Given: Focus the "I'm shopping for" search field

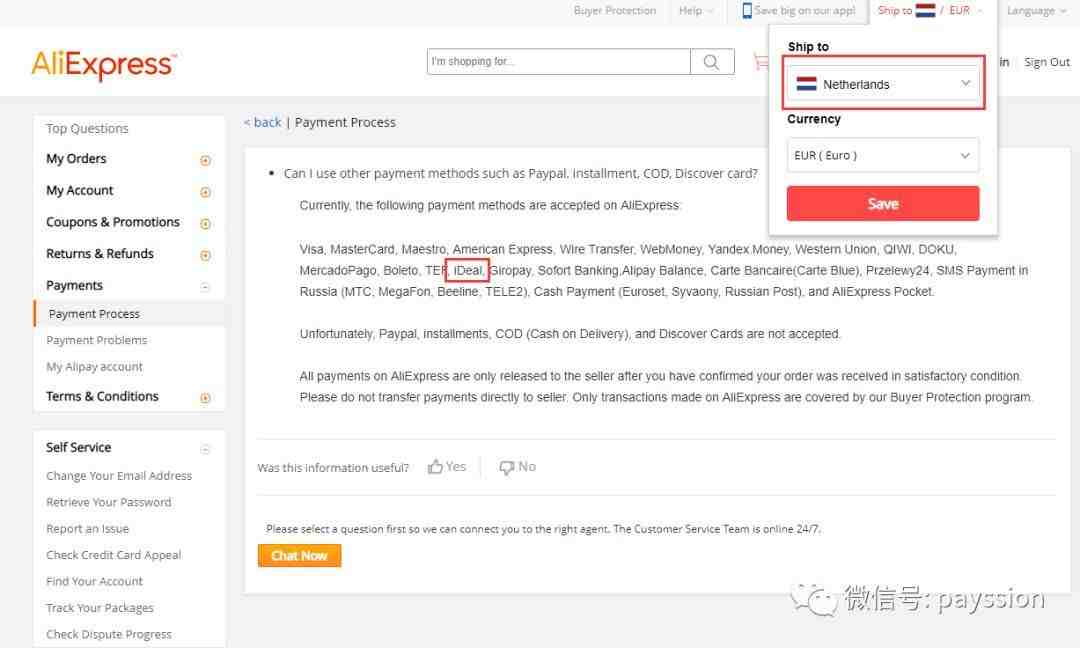Looking at the screenshot, I should (x=558, y=62).
